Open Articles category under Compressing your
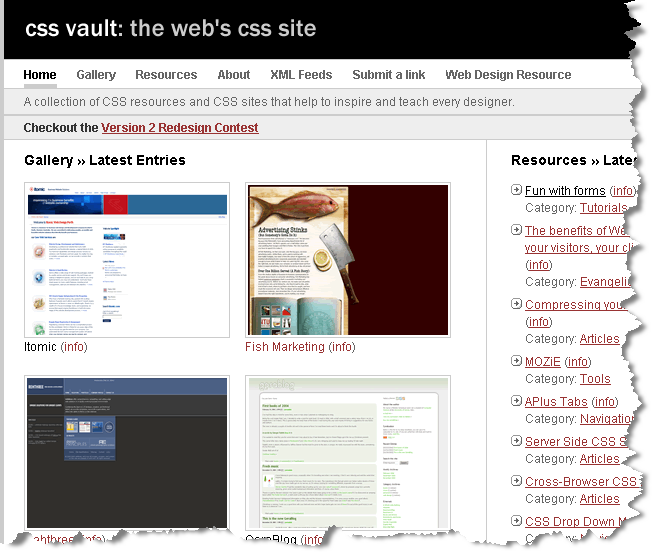 click(600, 339)
